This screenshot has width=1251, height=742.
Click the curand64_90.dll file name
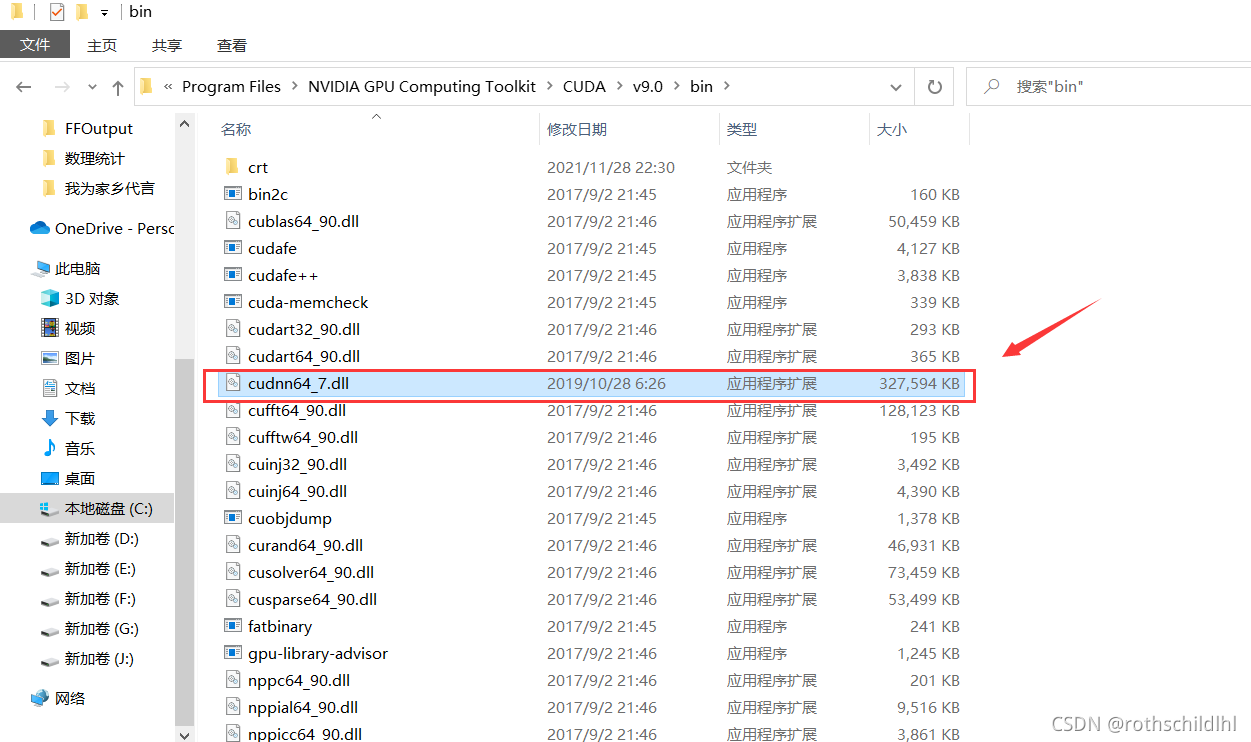tap(305, 545)
